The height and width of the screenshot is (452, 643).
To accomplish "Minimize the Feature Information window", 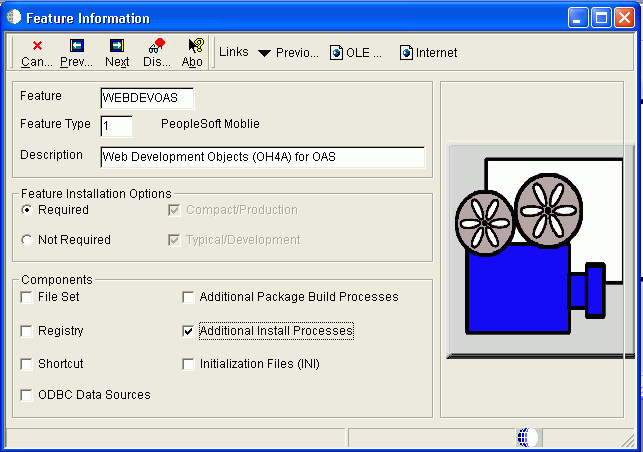I will [578, 18].
